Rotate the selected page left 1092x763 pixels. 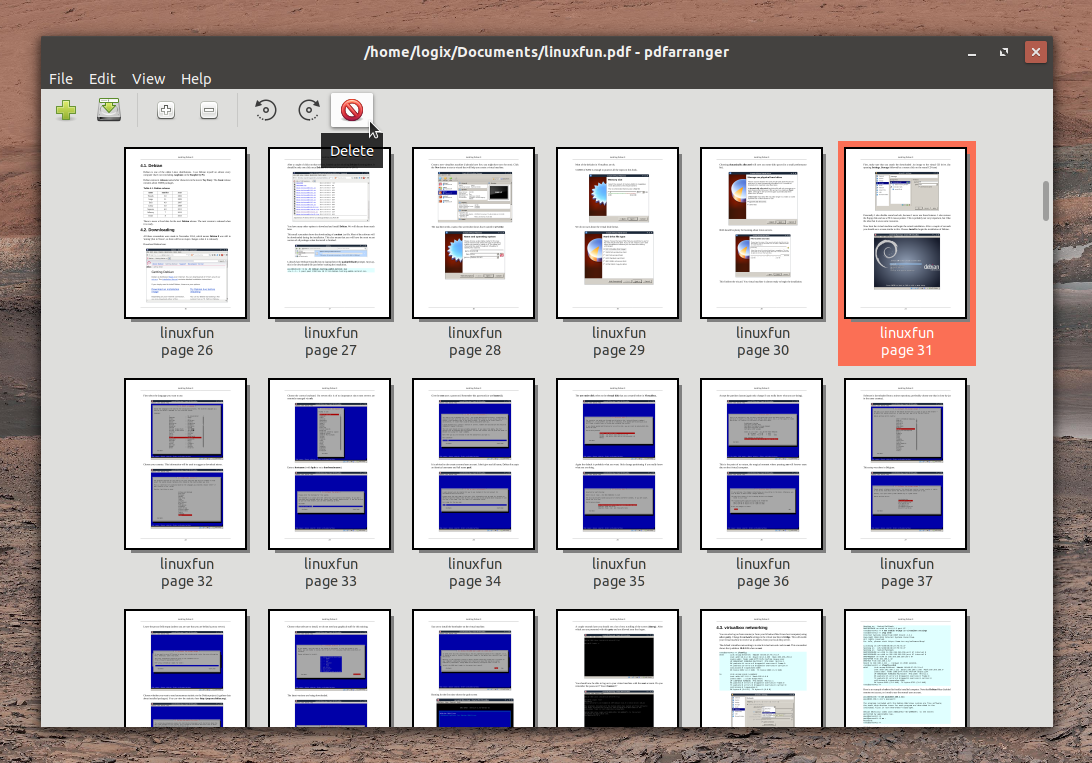point(265,110)
